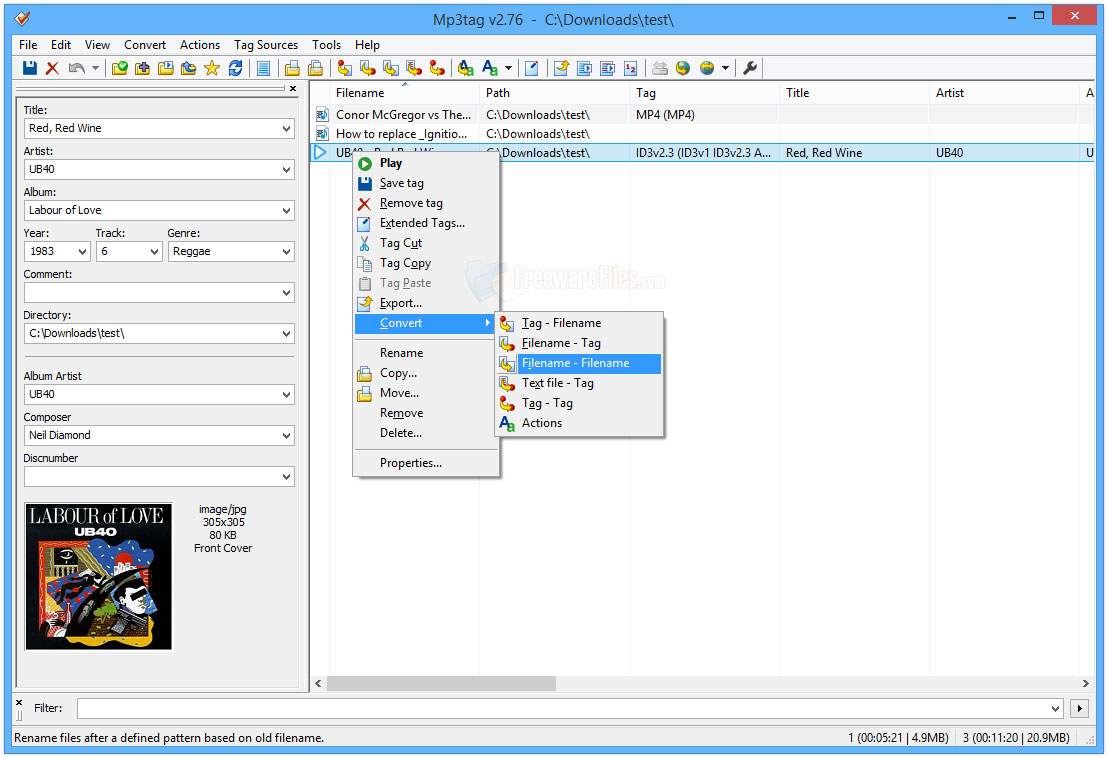Click the Labour of Love album cover thumbnail
The image size is (1109, 758).
click(x=98, y=575)
